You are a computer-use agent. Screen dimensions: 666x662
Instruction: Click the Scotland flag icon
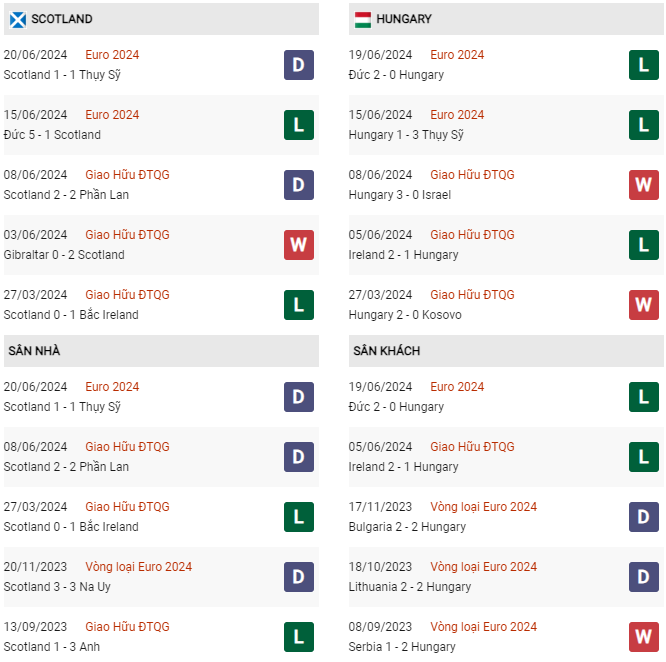tap(18, 20)
